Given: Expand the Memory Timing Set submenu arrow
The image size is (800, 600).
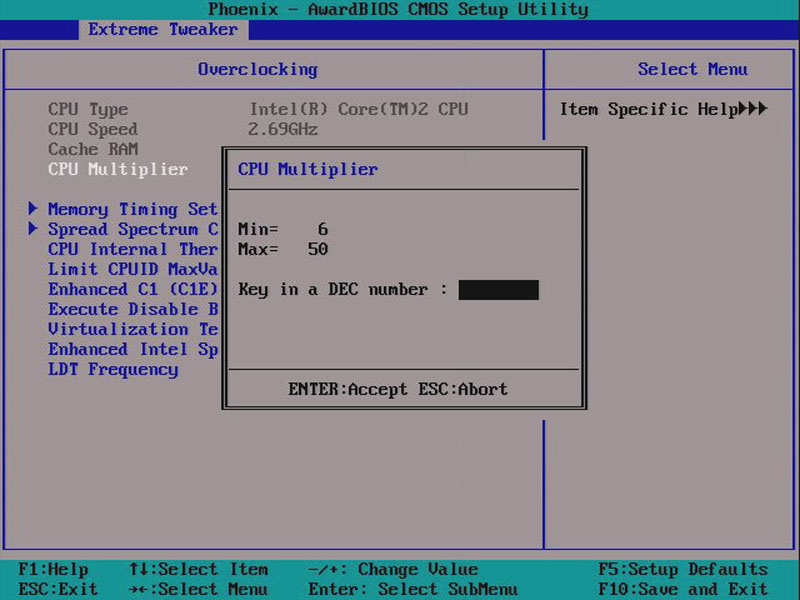Looking at the screenshot, I should click(34, 209).
